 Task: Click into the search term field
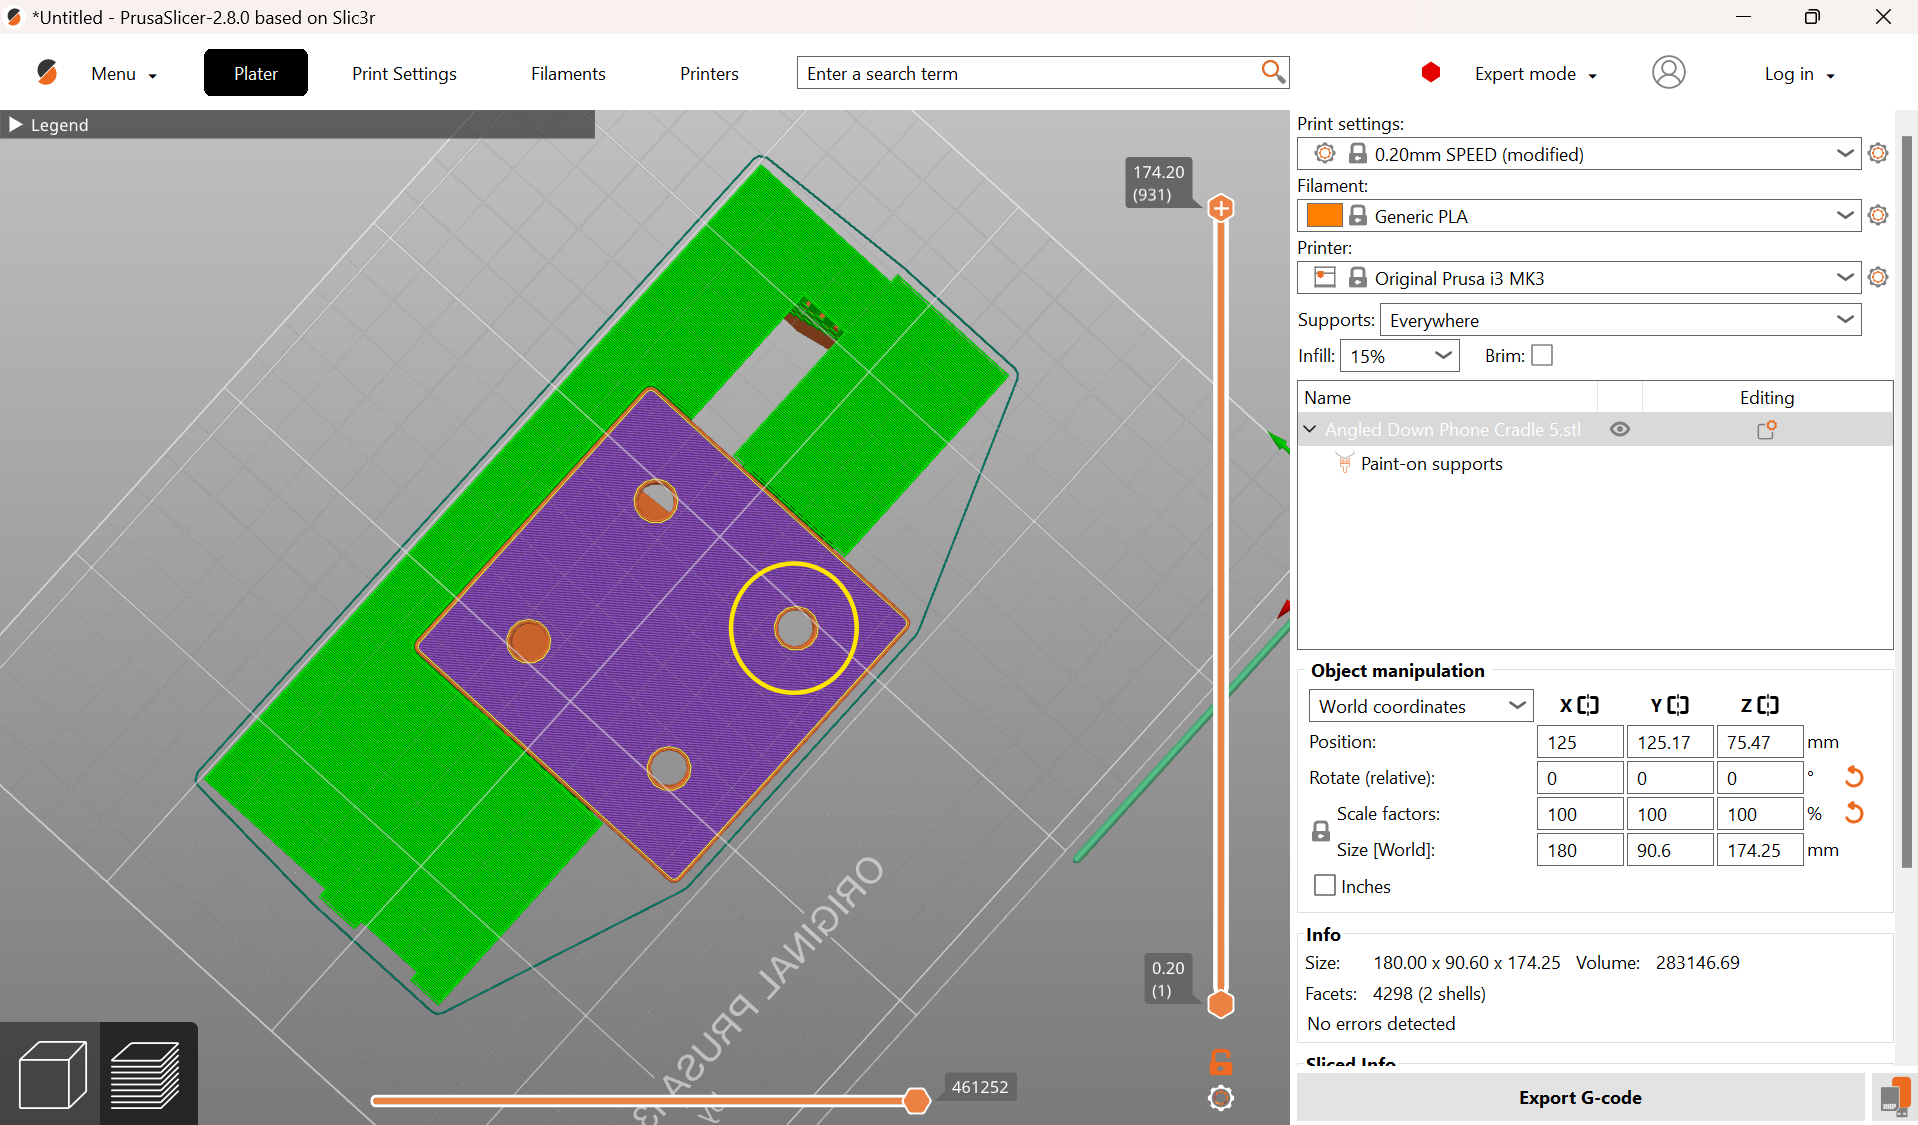pyautogui.click(x=1028, y=73)
